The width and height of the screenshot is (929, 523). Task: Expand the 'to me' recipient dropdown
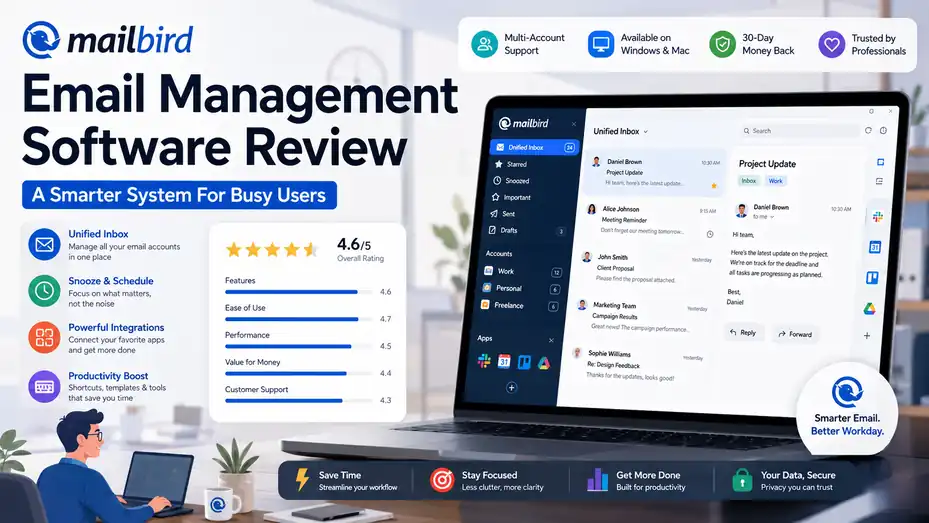click(764, 217)
